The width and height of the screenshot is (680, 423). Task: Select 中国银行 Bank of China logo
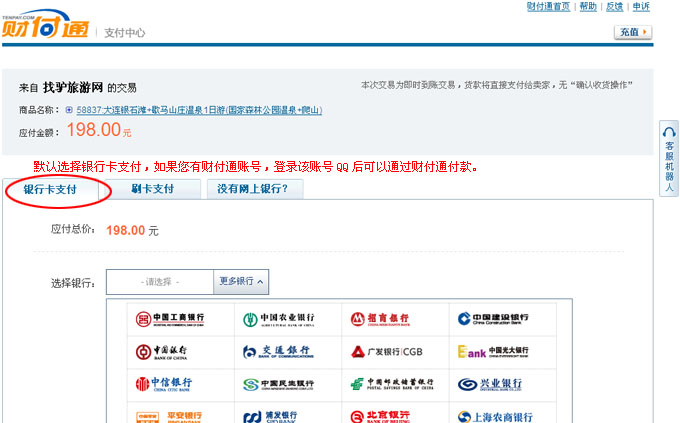click(x=161, y=352)
